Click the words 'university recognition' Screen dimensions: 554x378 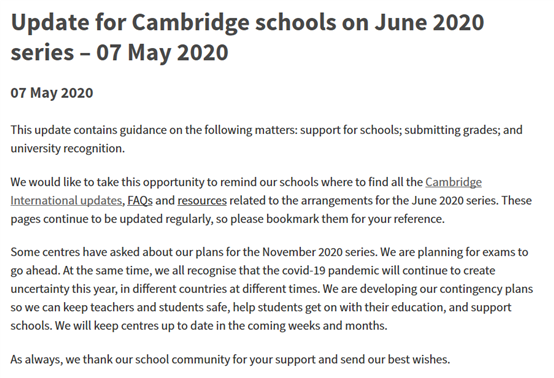(67, 148)
